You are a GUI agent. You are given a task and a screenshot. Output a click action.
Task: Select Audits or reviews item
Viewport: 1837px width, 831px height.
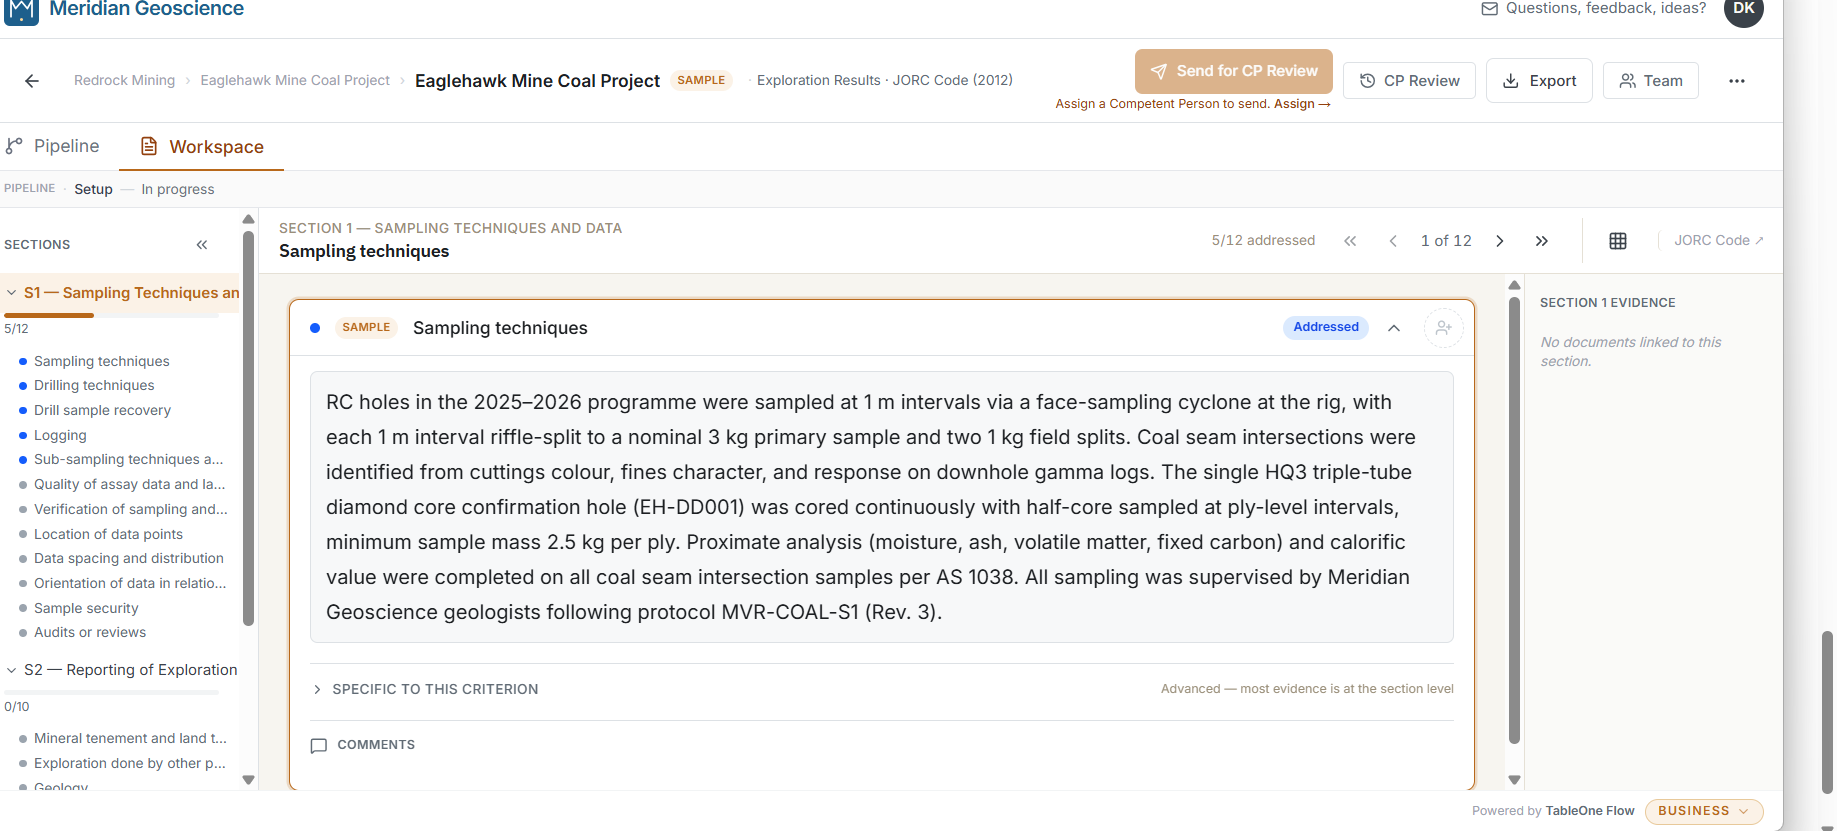point(90,633)
